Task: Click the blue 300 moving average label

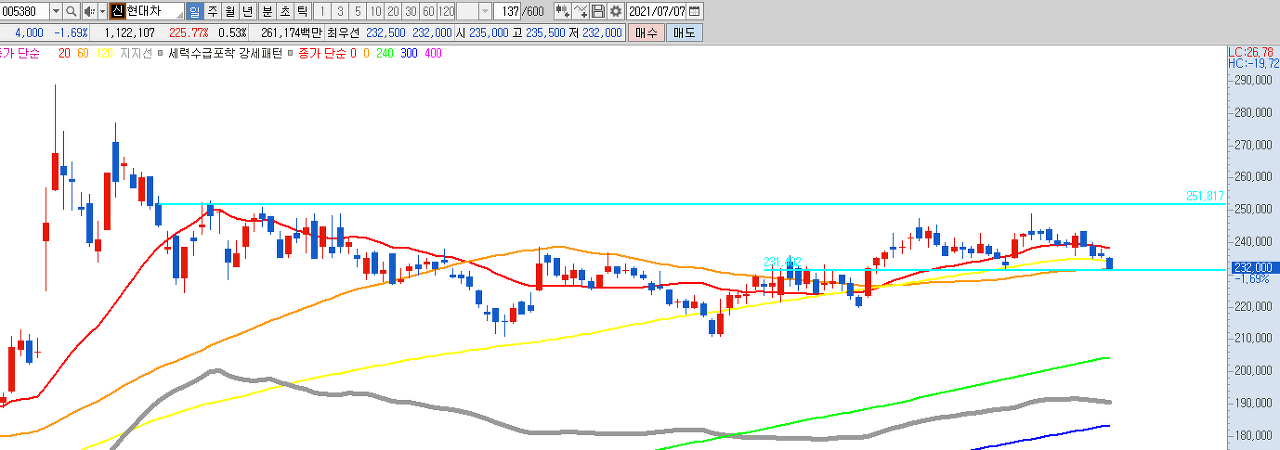Action: [x=409, y=53]
